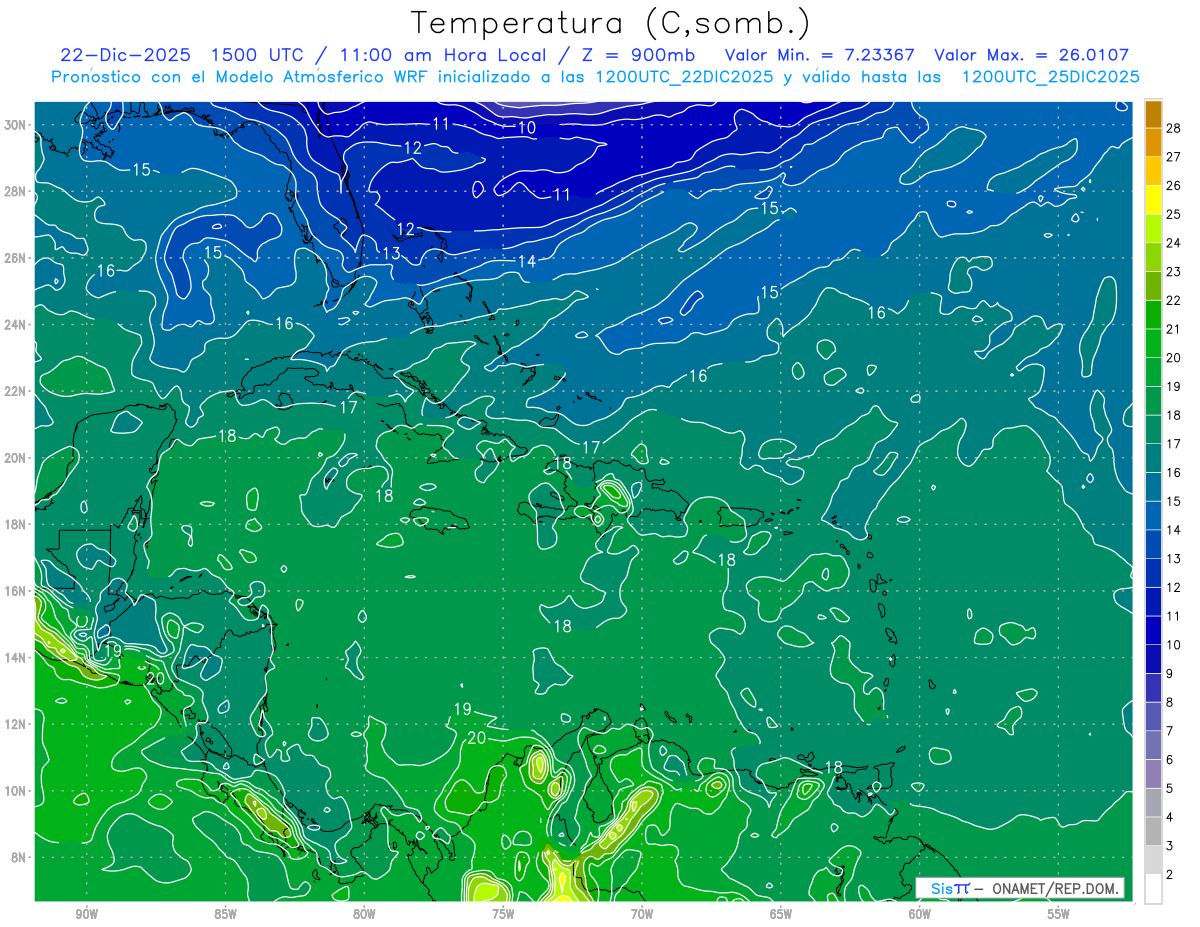
Task: Click the '60W' longitude axis label
Action: click(920, 914)
